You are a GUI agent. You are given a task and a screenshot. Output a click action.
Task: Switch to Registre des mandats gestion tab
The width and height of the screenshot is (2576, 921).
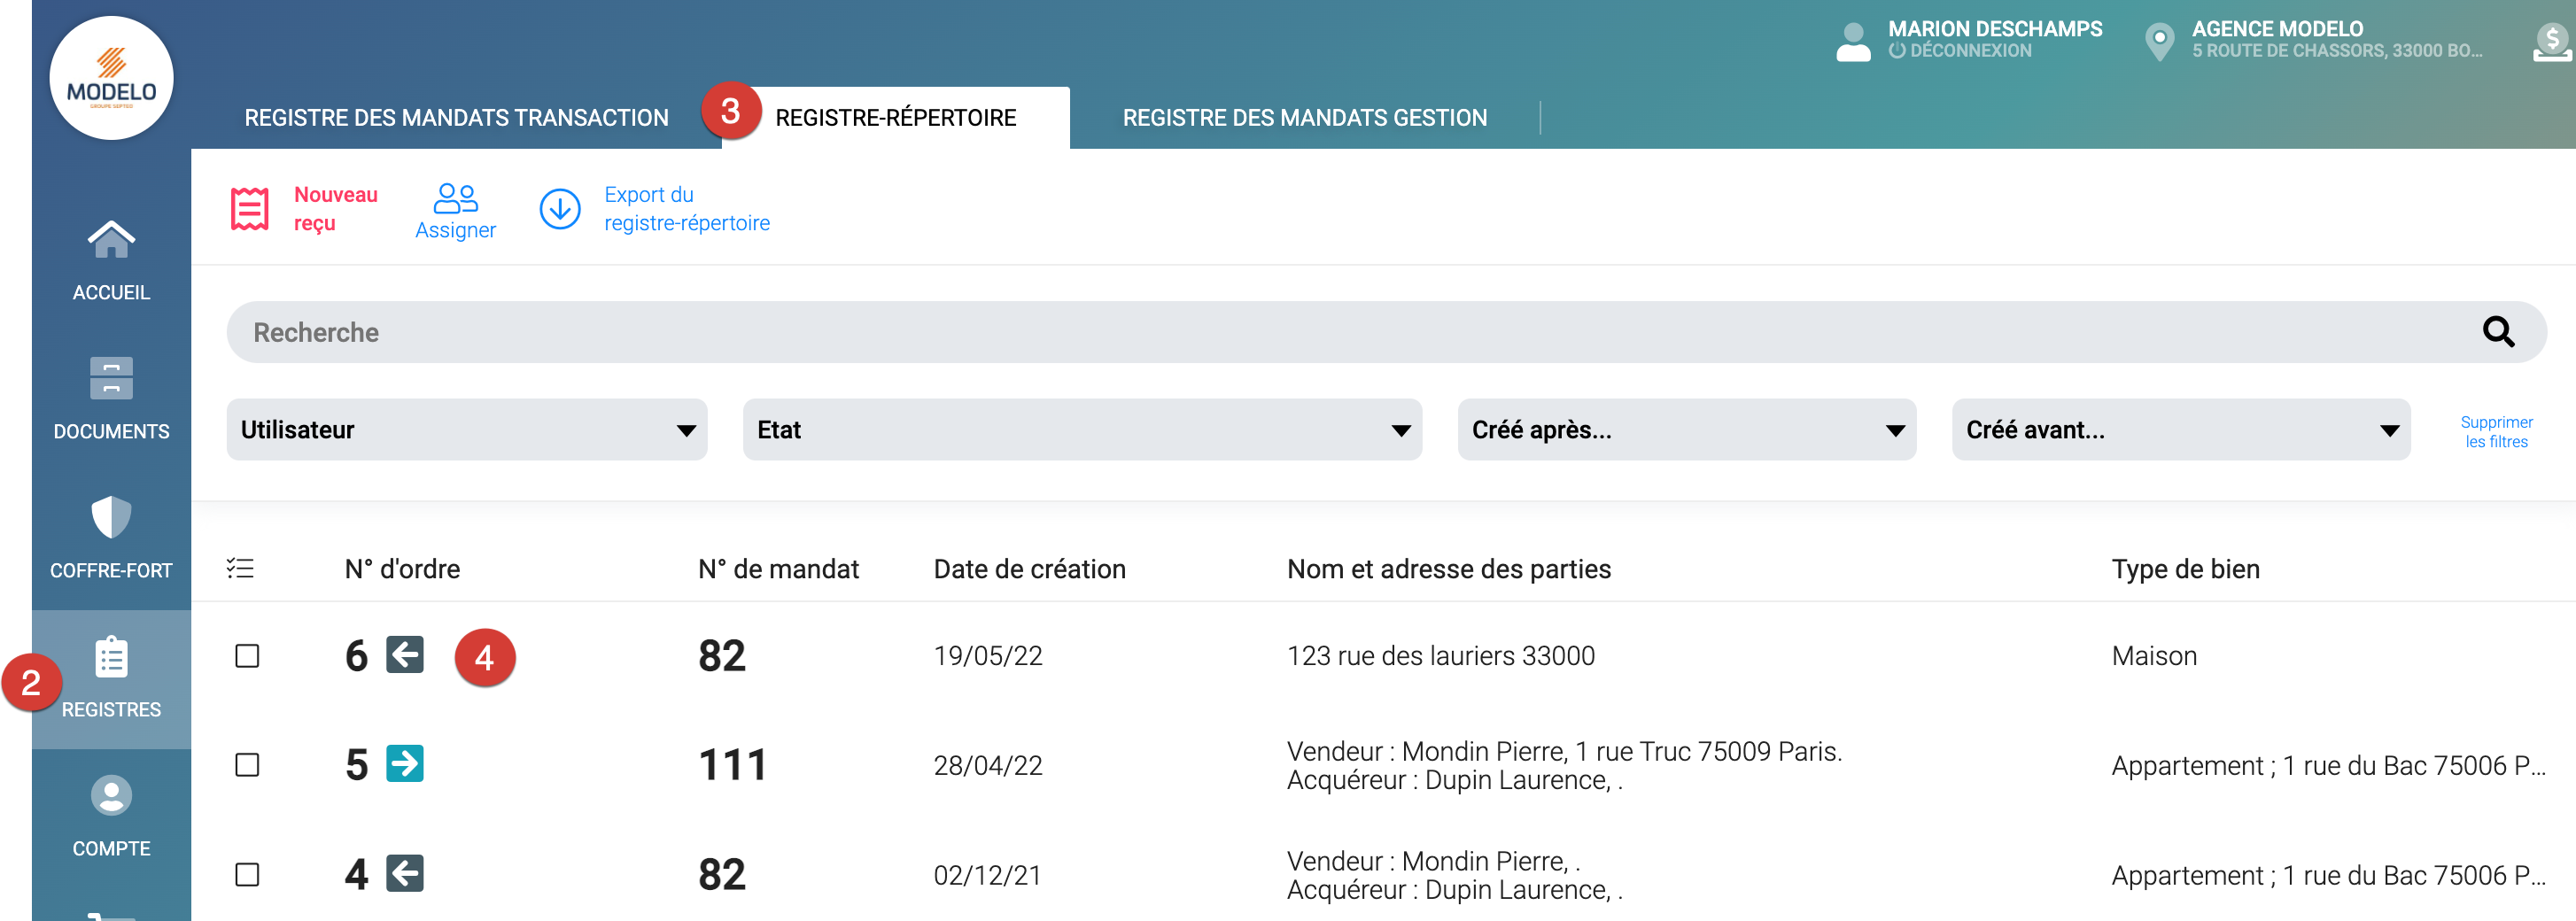coord(1304,118)
